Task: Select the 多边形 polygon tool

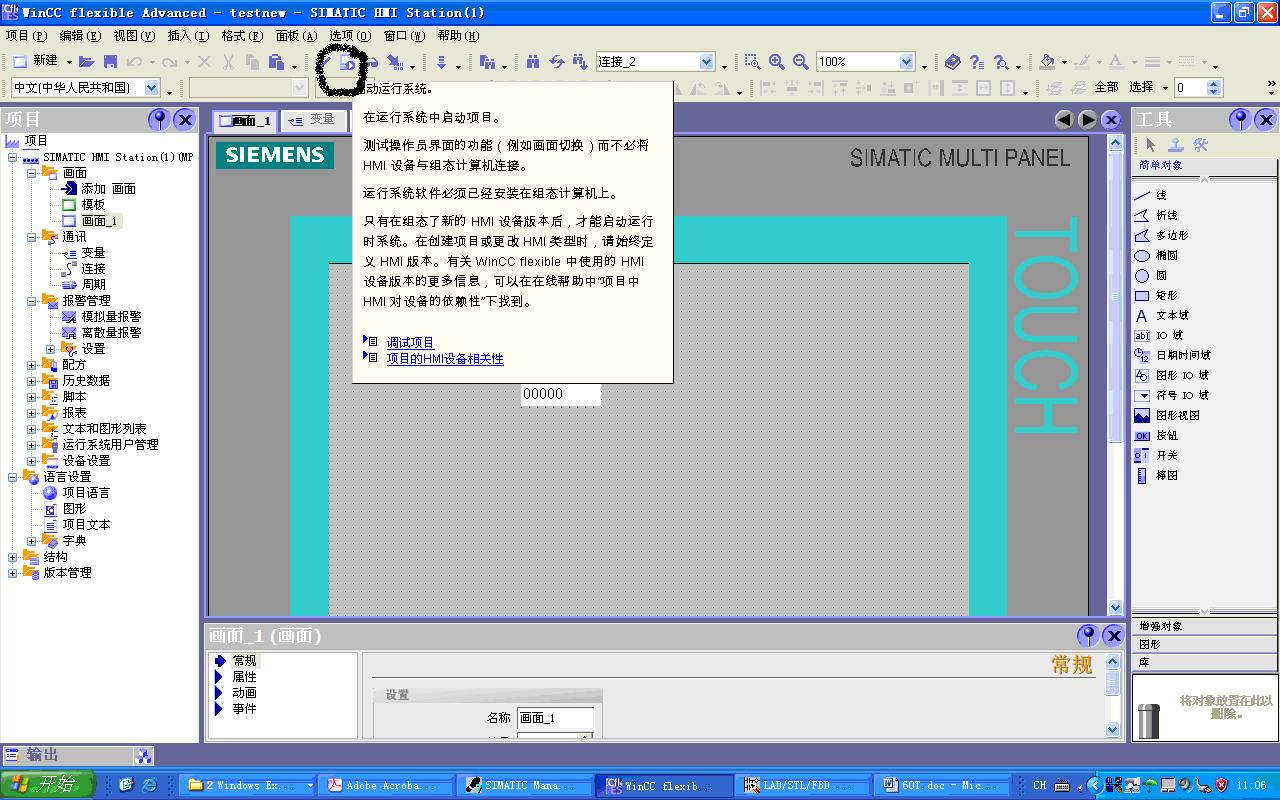Action: coord(1161,235)
